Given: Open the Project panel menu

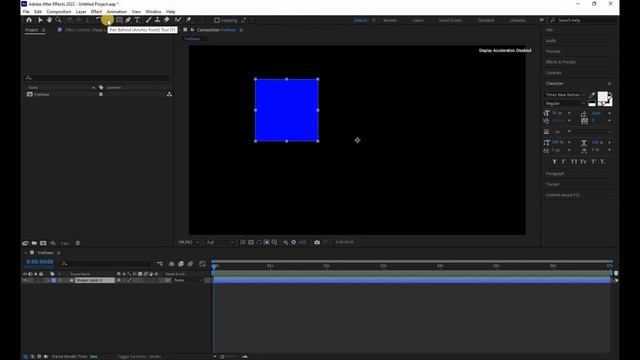Looking at the screenshot, I should [44, 30].
